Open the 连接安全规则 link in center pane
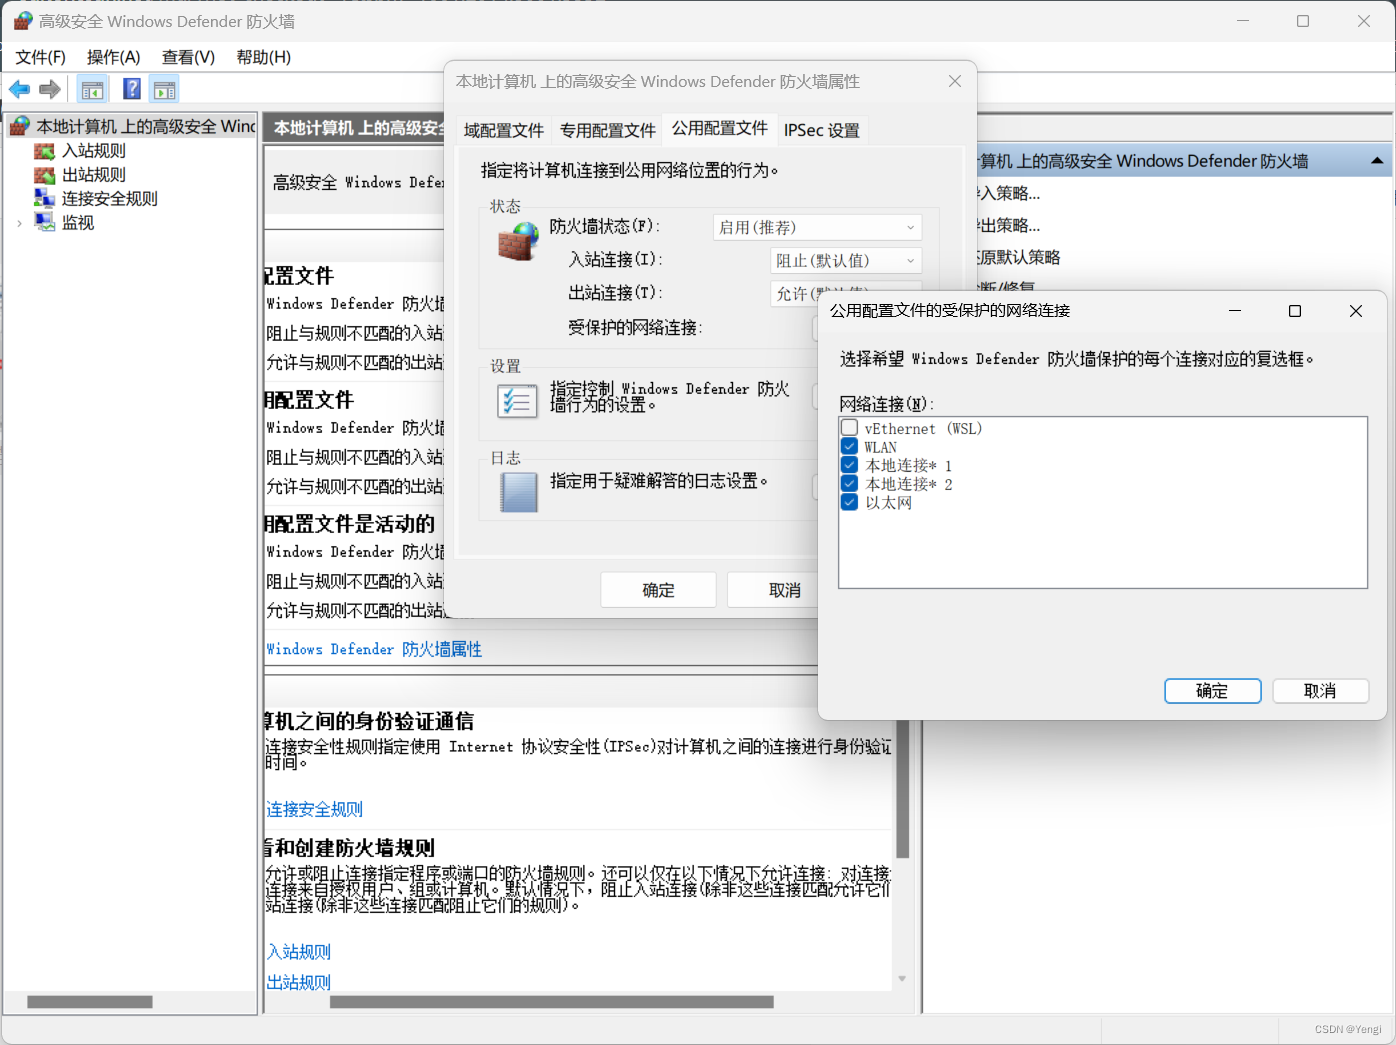 314,809
